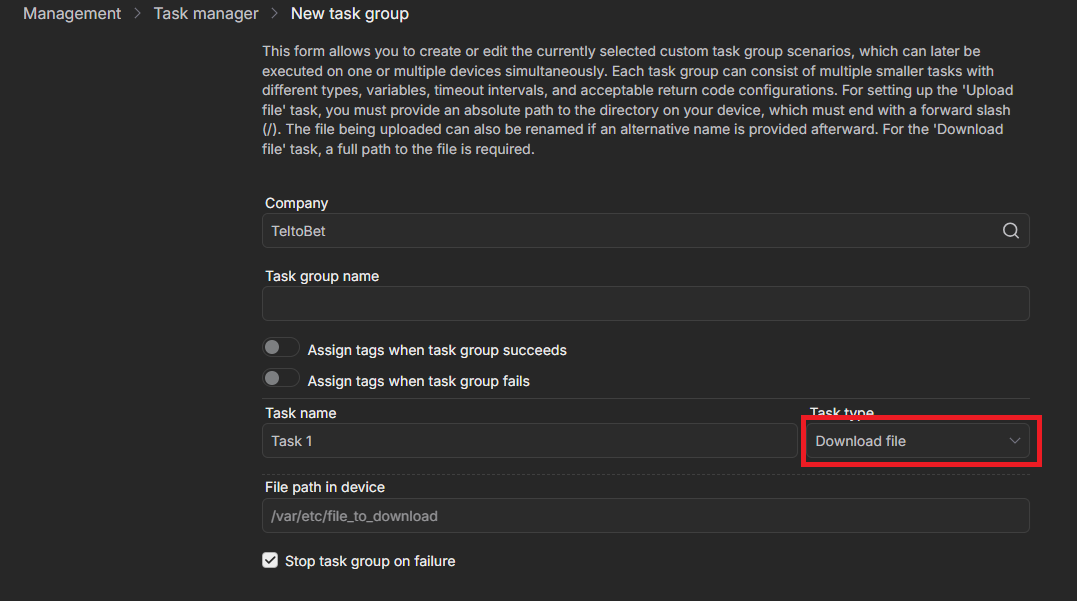
Task: Click the 'Stop task group on failure' label
Action: click(x=370, y=561)
